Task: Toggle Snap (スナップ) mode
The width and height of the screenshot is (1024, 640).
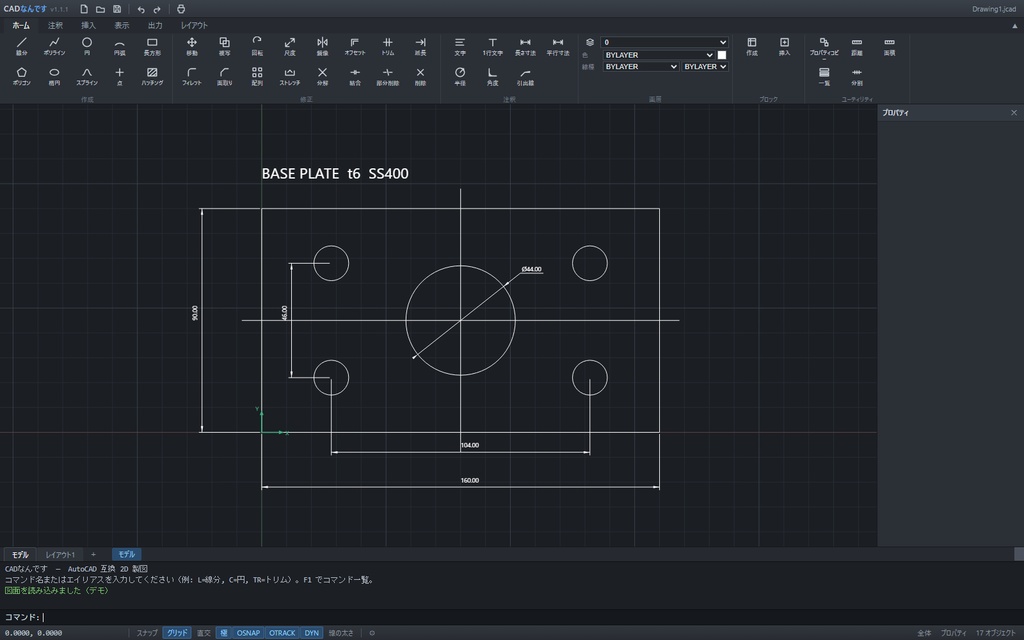Action: pyautogui.click(x=147, y=633)
